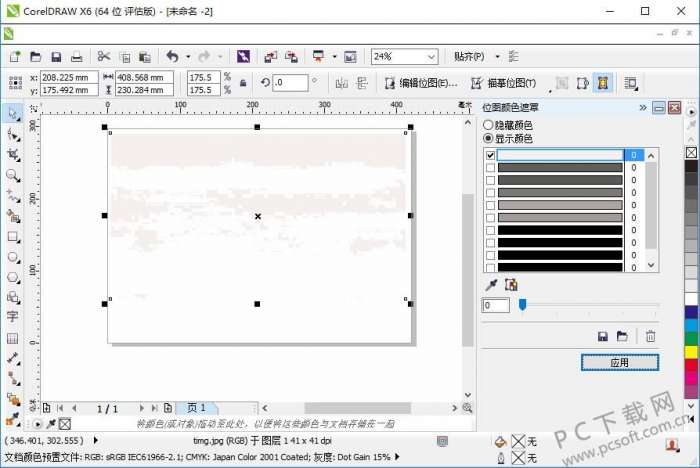
Task: Pick the yellow swatch in the palette
Action: pos(691,351)
